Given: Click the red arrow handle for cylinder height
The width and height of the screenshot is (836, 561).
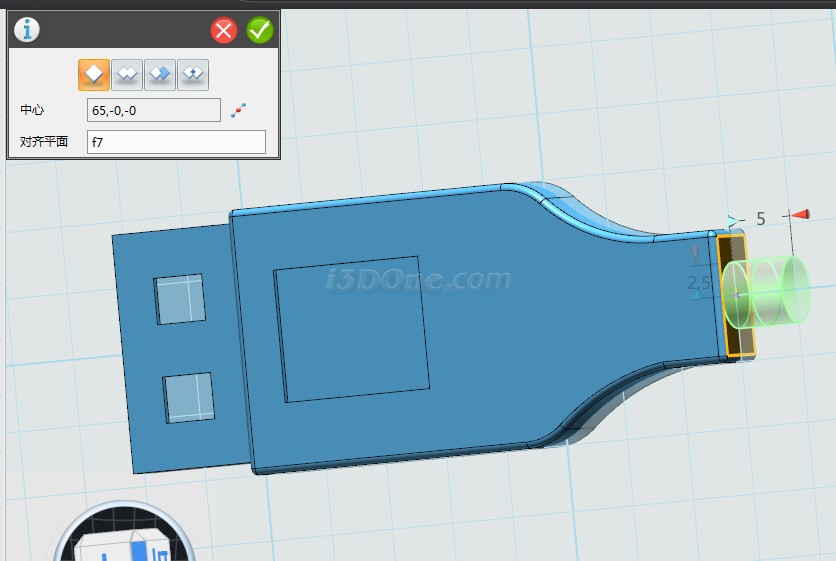Looking at the screenshot, I should click(800, 214).
